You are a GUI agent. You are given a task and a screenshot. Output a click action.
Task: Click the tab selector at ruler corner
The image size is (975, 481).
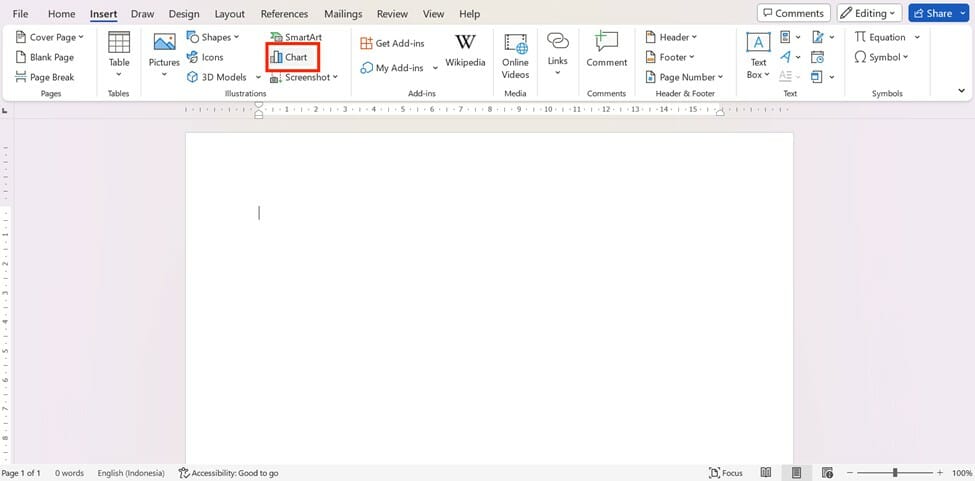(5, 110)
